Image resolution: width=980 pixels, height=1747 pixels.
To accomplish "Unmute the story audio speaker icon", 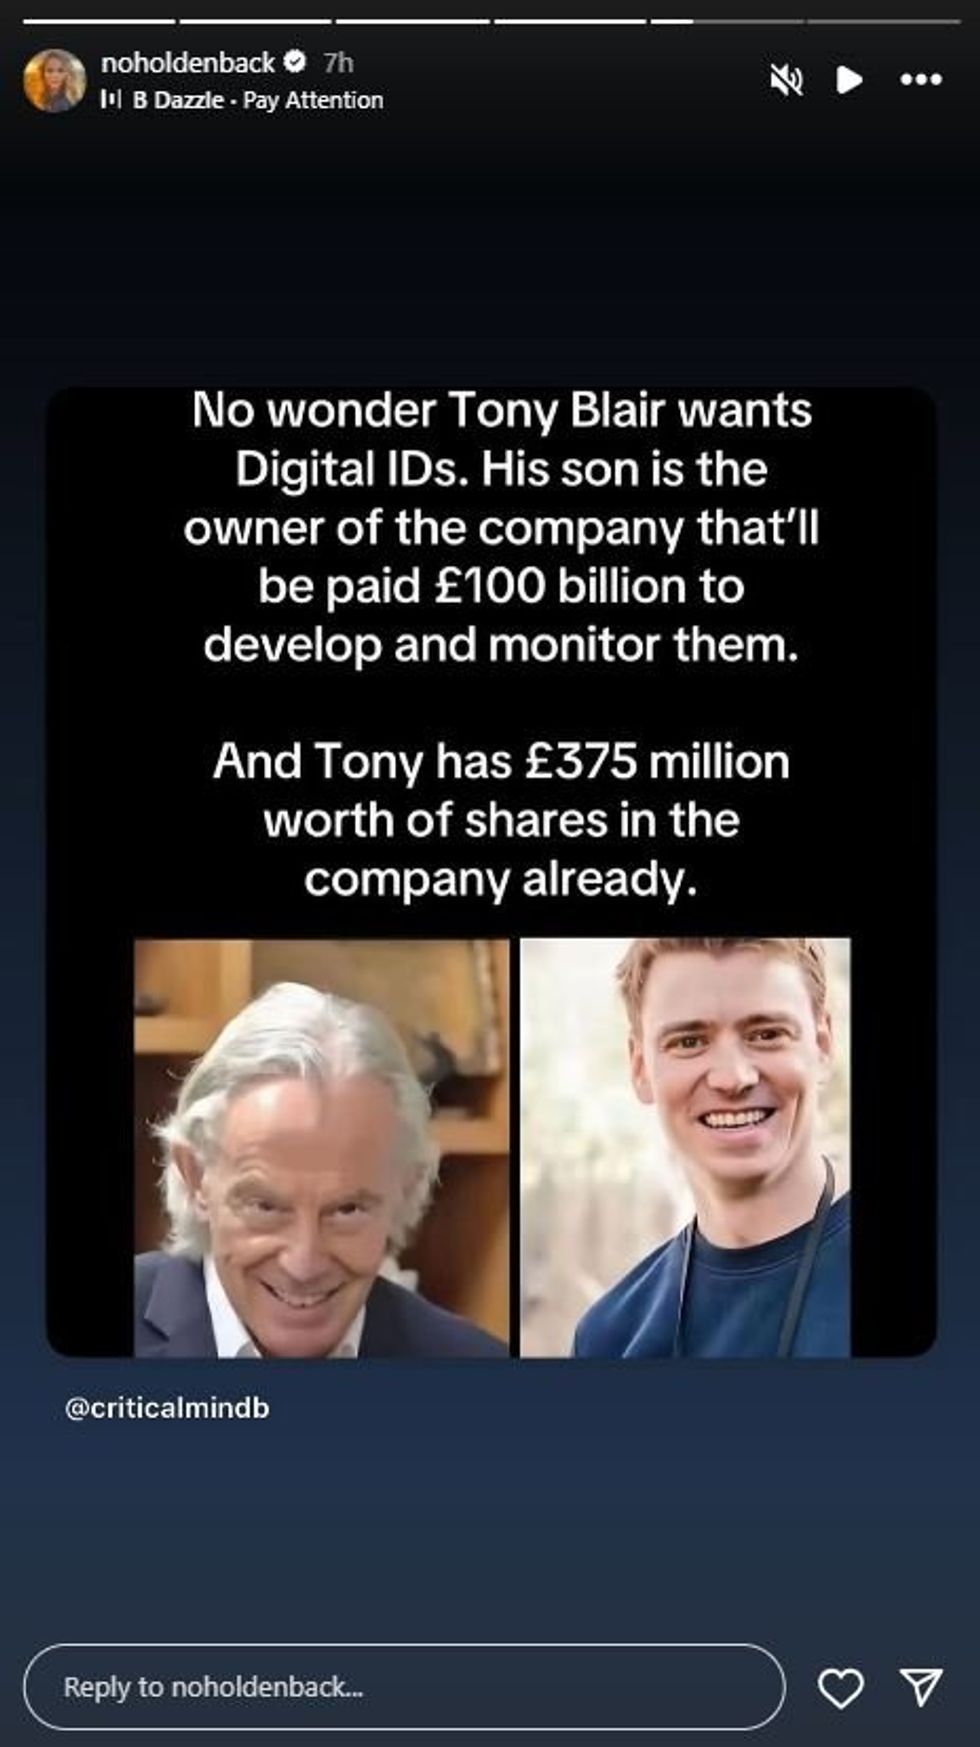I will pyautogui.click(x=787, y=80).
